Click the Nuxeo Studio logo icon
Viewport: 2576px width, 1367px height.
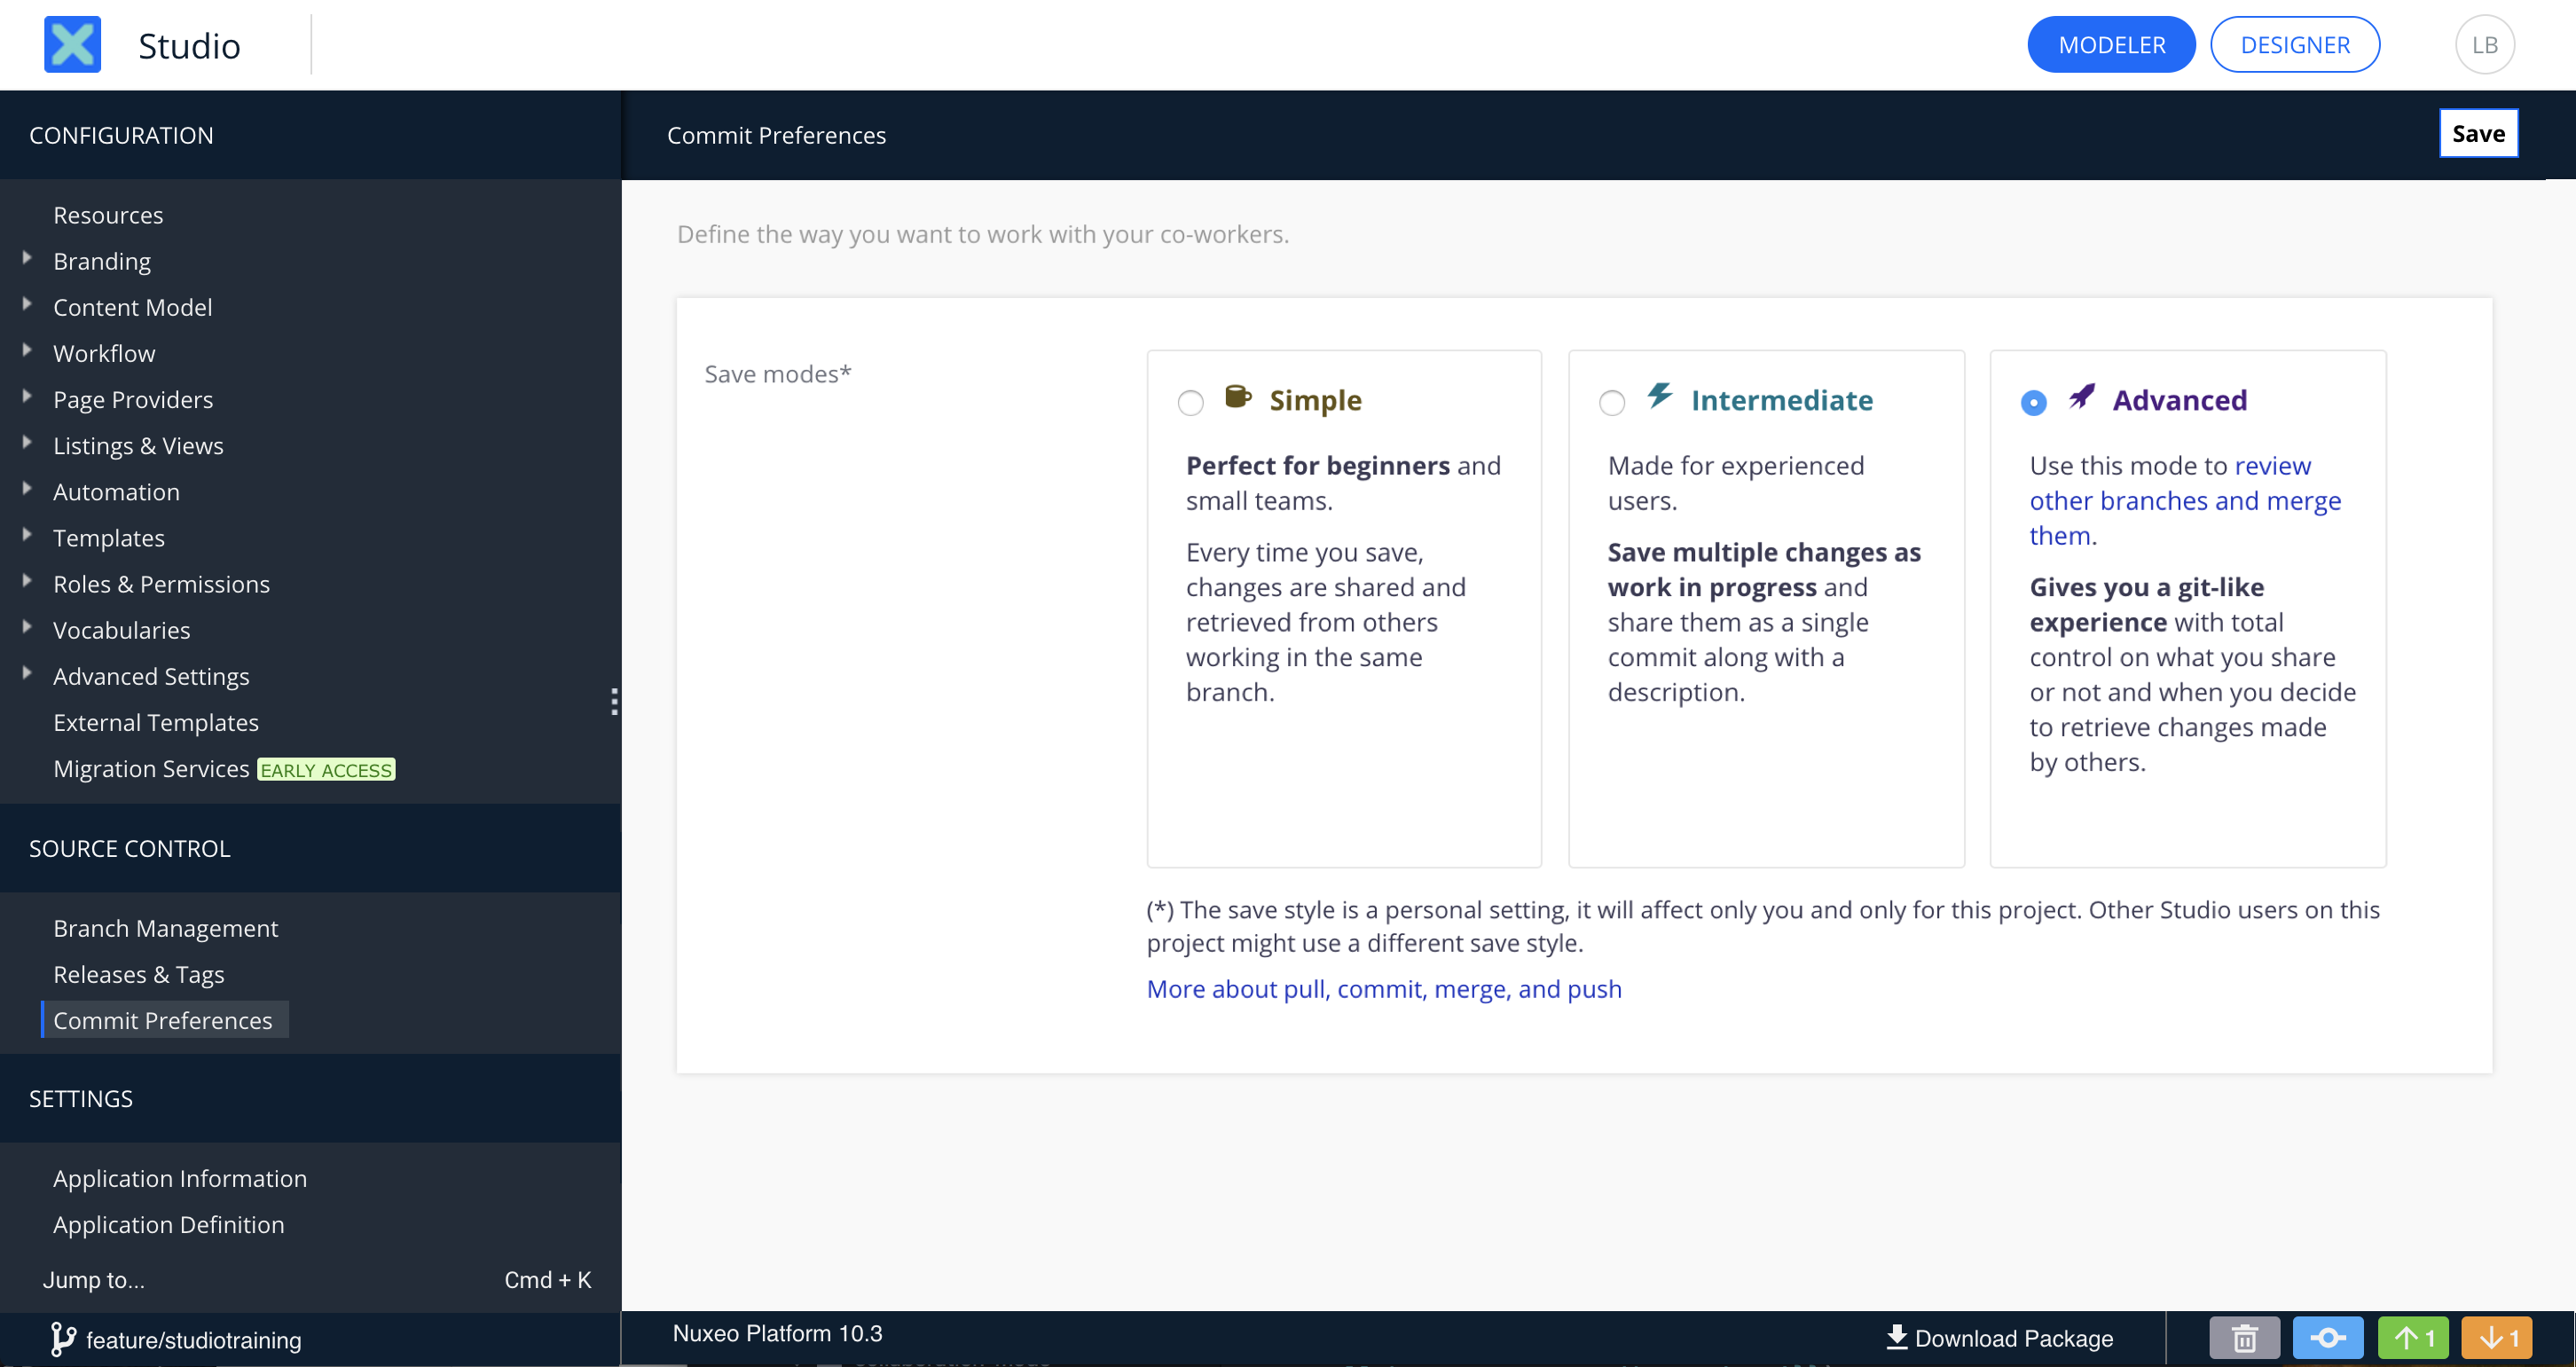click(x=72, y=45)
